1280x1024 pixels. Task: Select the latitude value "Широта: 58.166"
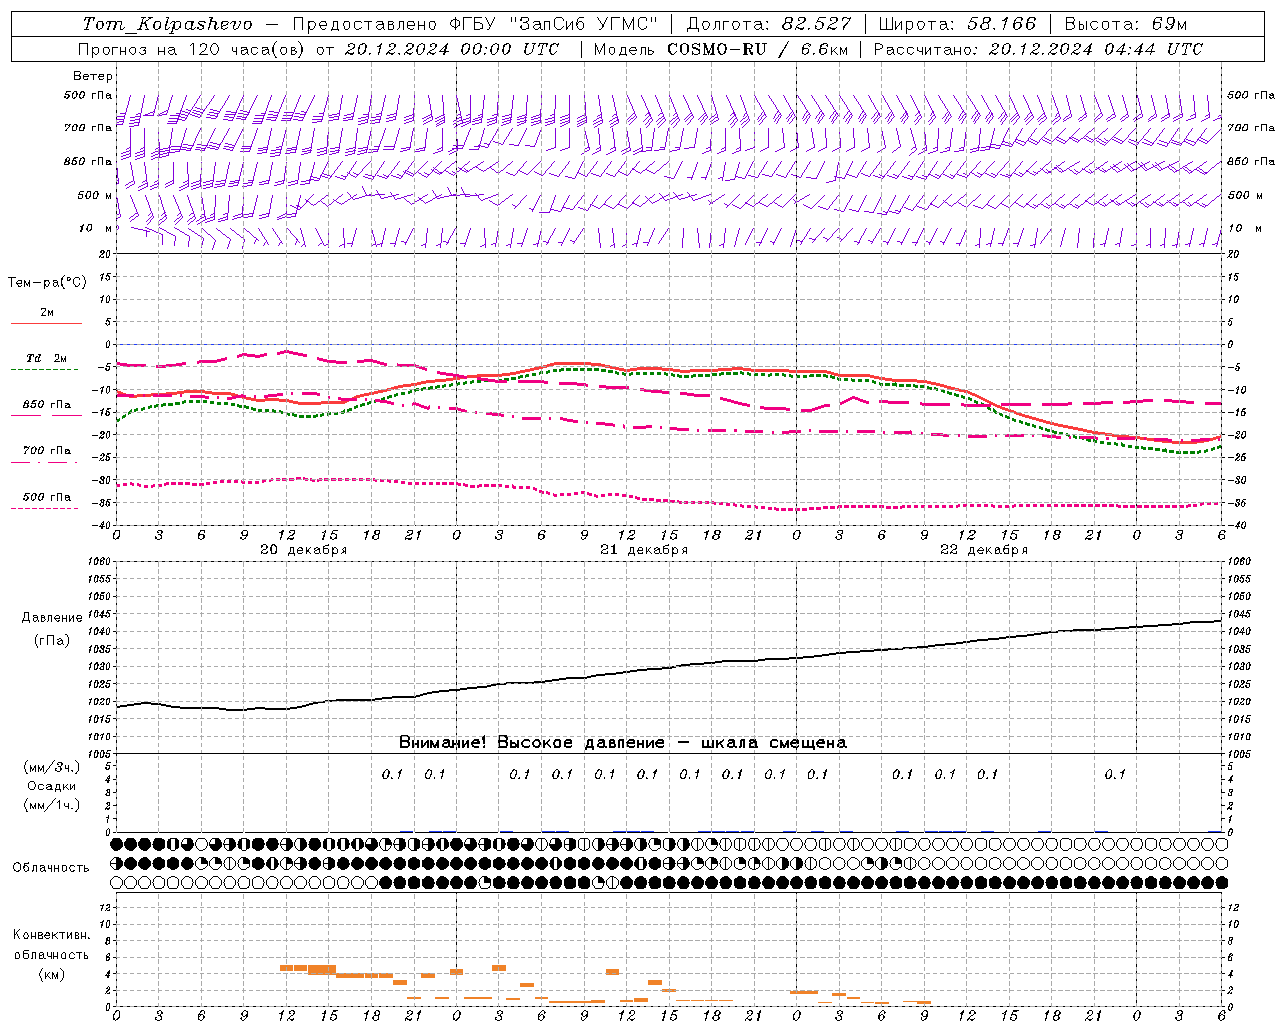click(957, 24)
